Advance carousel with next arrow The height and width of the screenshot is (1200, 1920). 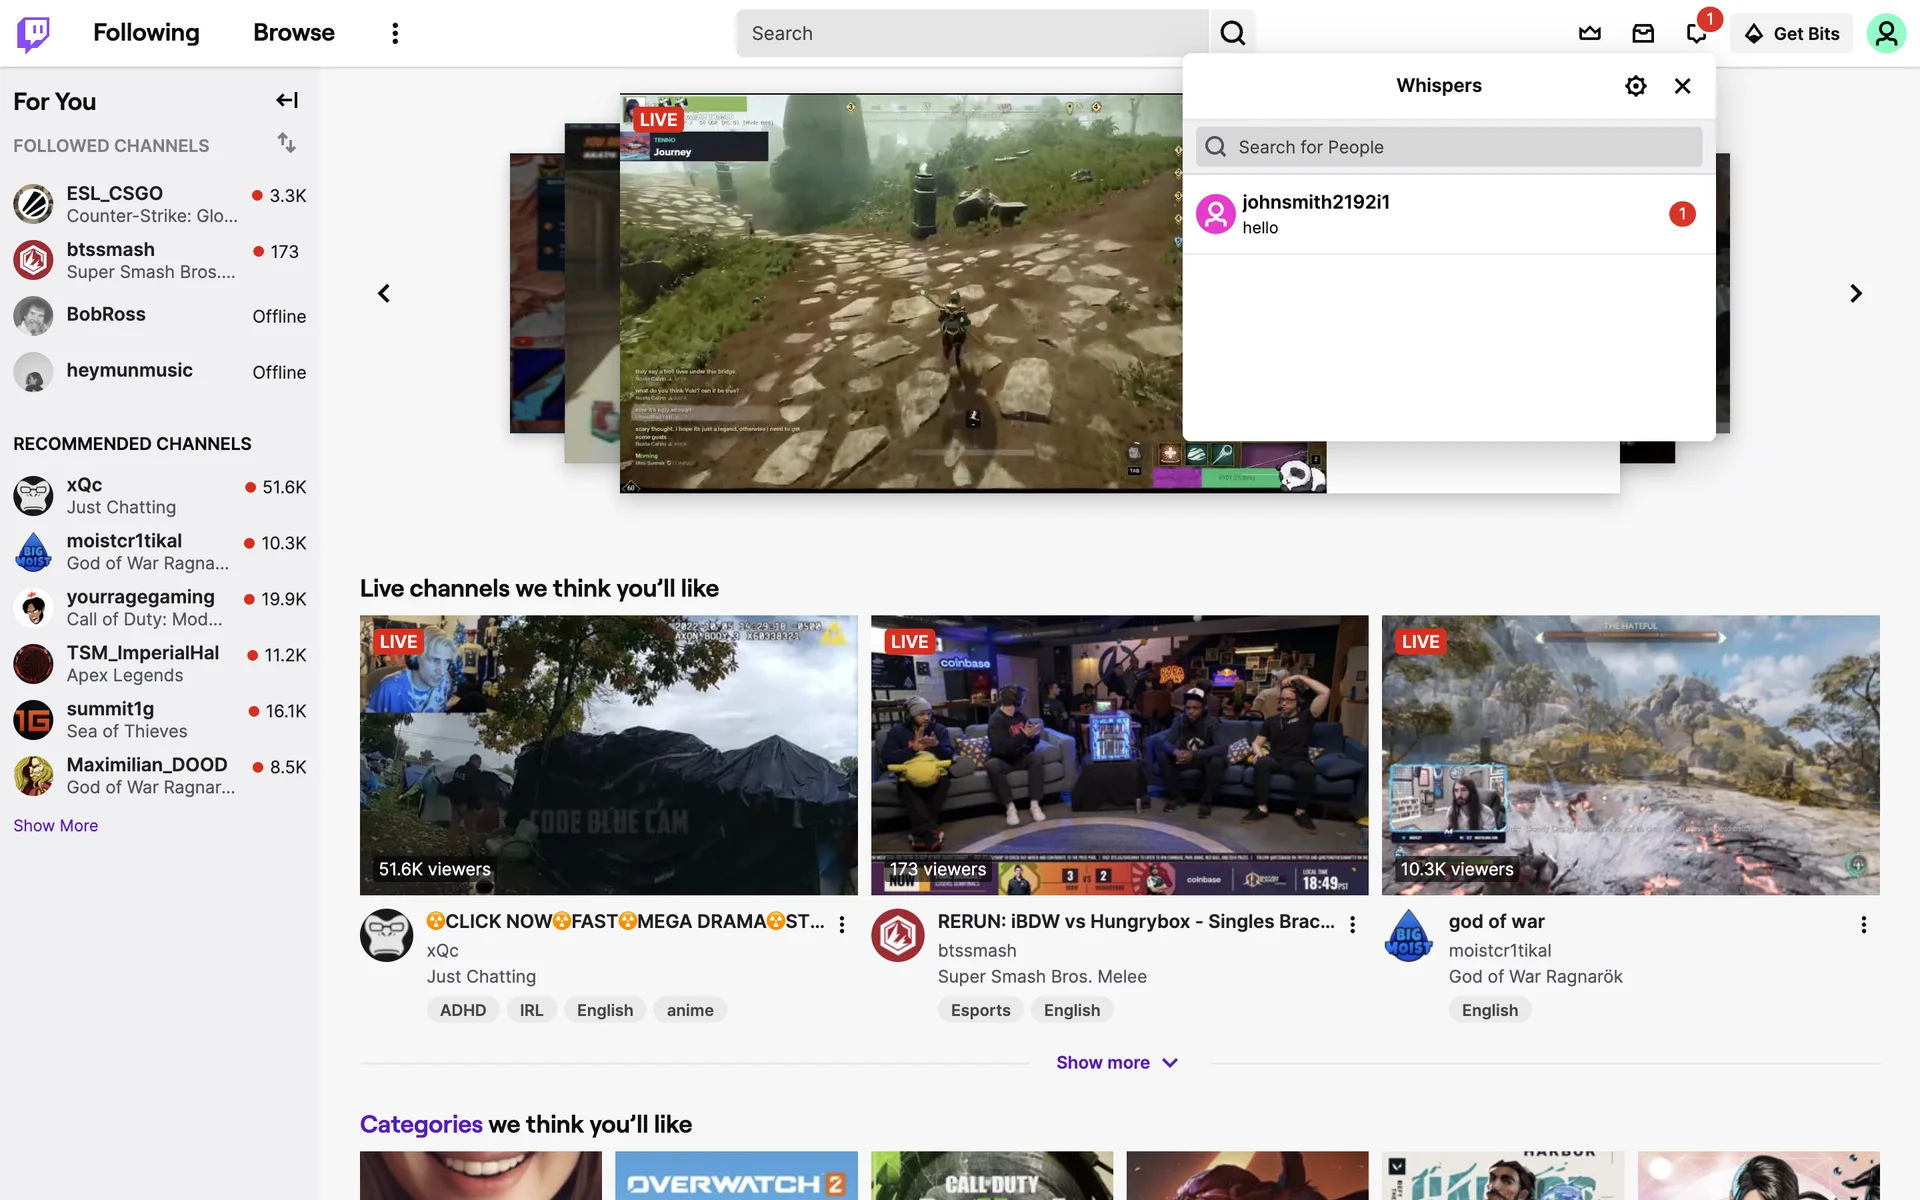tap(1855, 293)
